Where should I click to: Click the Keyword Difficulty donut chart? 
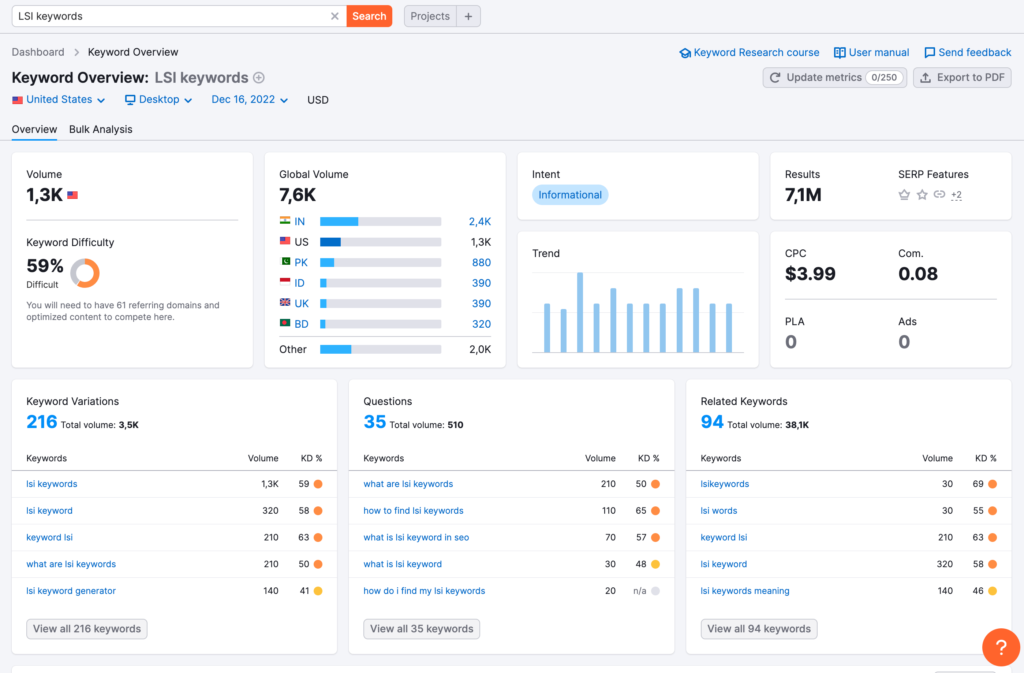click(x=85, y=273)
